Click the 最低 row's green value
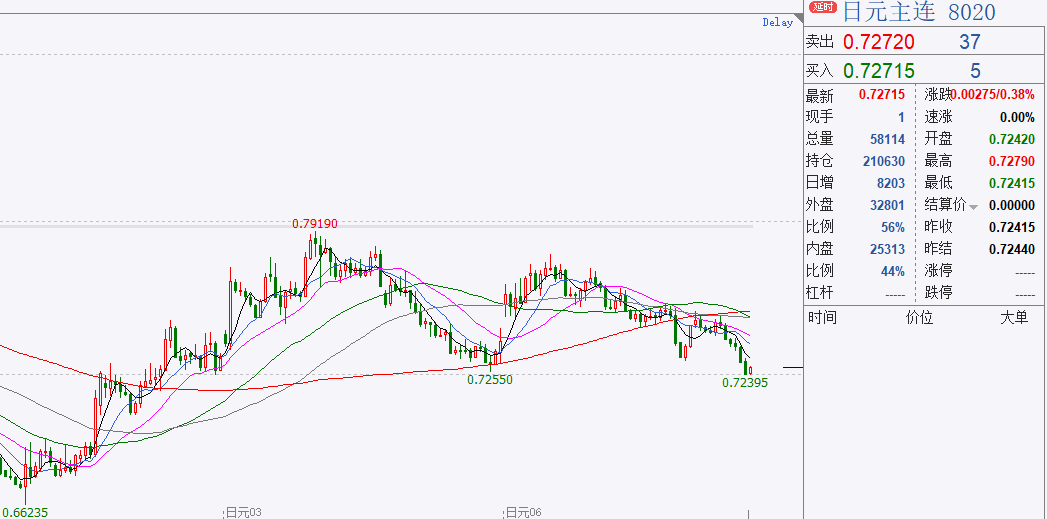The width and height of the screenshot is (1047, 519). [x=1012, y=182]
